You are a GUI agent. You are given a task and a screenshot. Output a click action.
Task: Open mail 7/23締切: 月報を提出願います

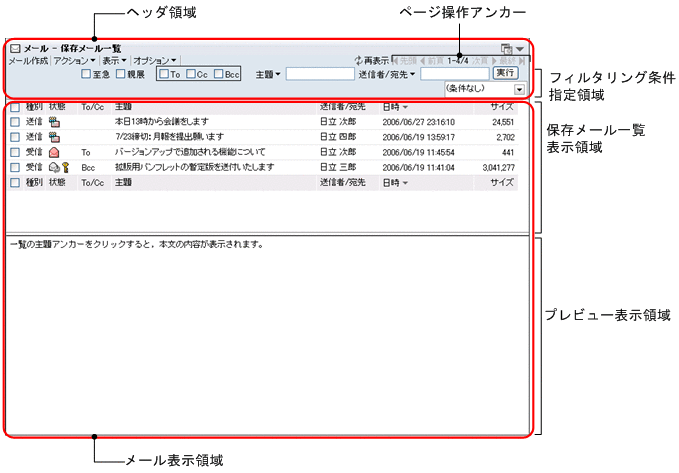169,137
